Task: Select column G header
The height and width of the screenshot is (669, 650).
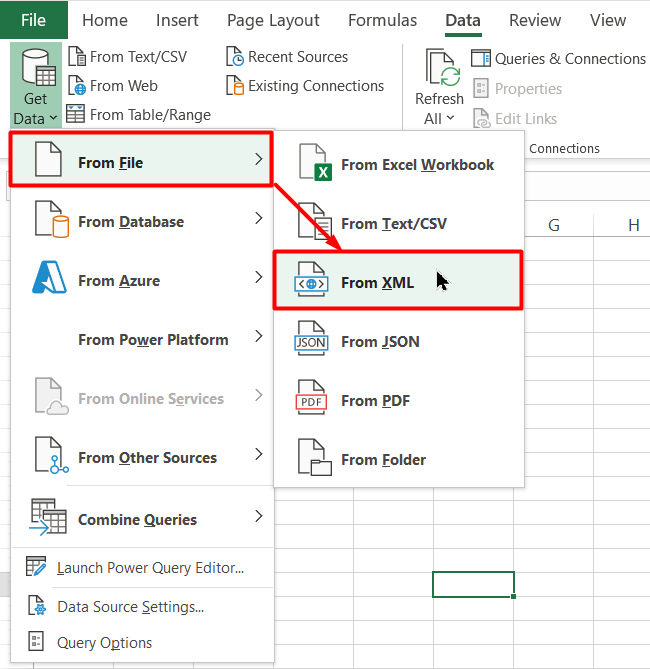Action: coord(554,225)
